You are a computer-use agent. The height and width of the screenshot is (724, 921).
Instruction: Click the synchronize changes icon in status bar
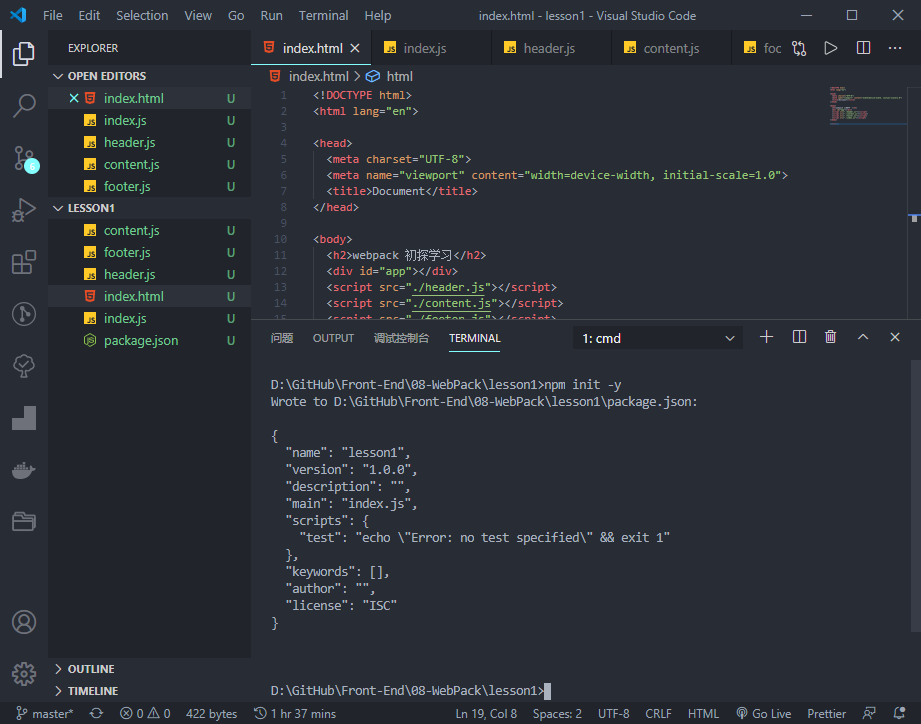click(96, 713)
